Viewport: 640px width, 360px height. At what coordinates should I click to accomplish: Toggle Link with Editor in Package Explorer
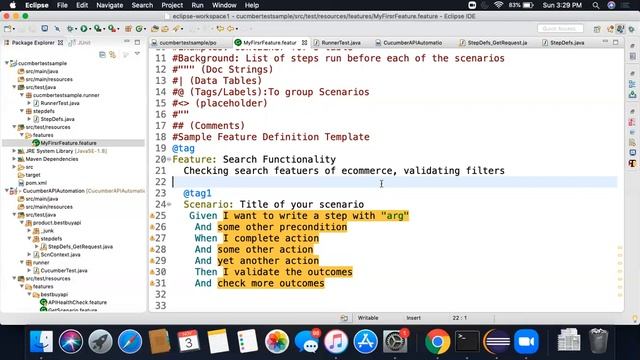(112, 54)
